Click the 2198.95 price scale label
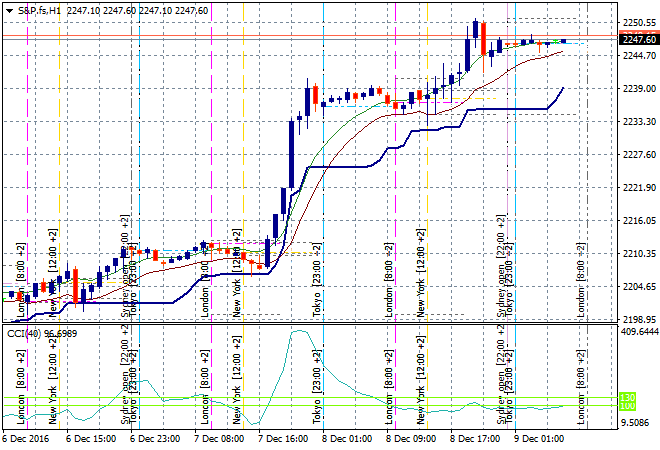The height and width of the screenshot is (450, 660). (x=638, y=319)
